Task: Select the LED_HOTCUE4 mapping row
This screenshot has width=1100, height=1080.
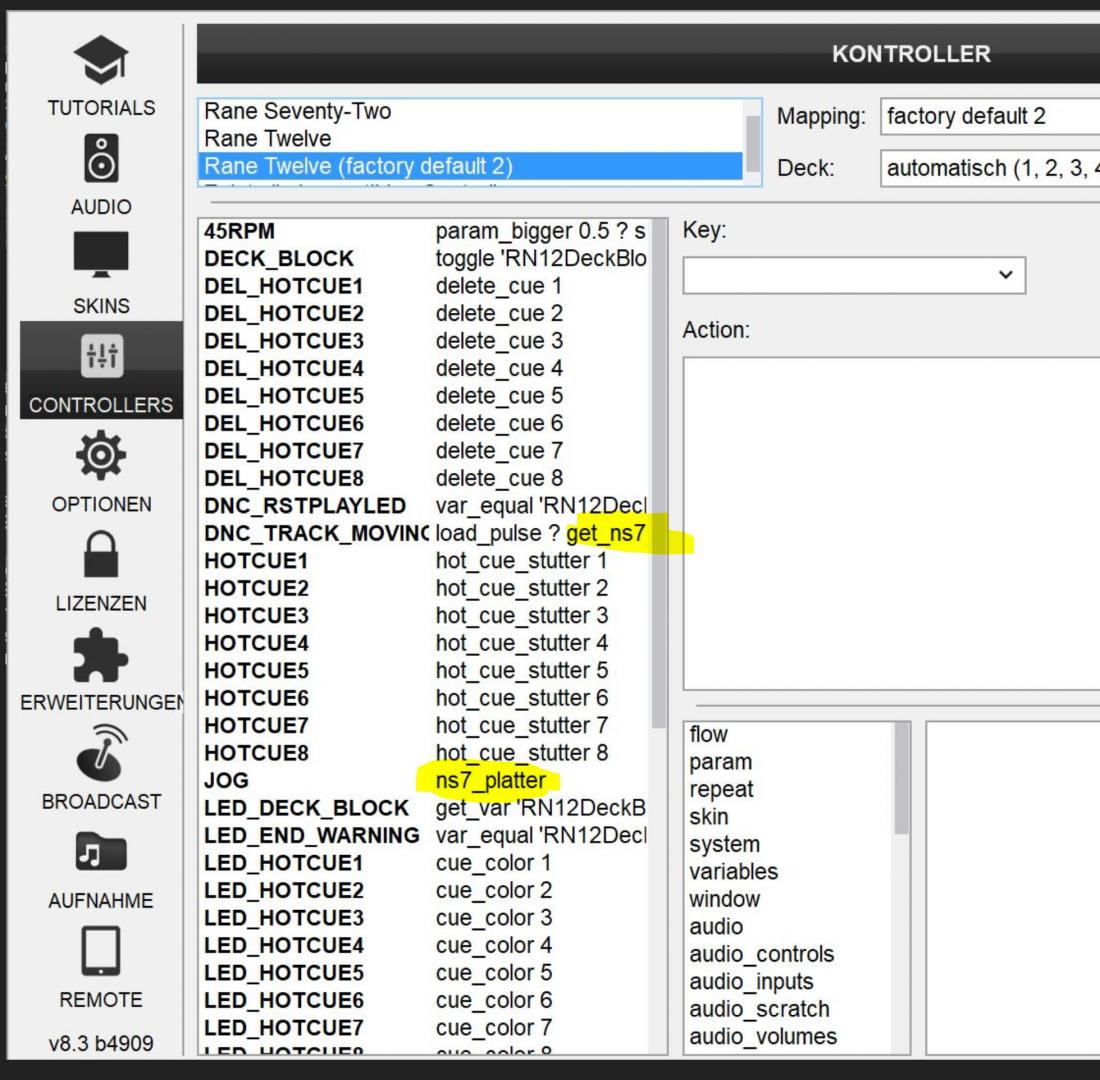Action: click(425, 945)
